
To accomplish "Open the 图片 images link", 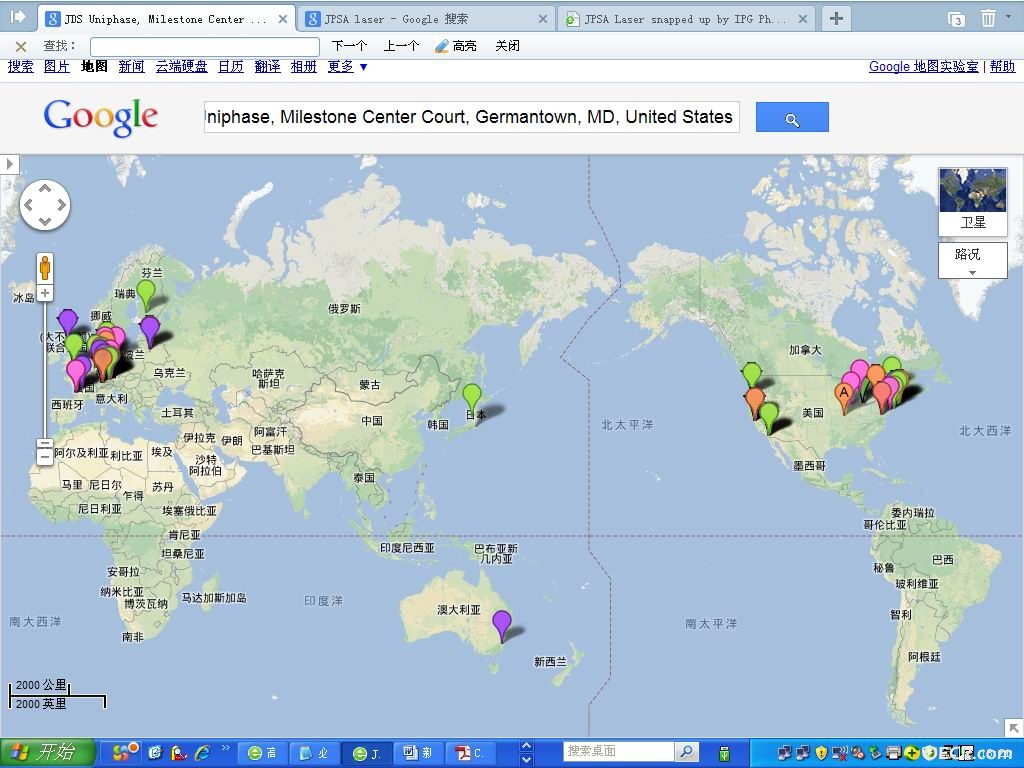I will (x=57, y=67).
